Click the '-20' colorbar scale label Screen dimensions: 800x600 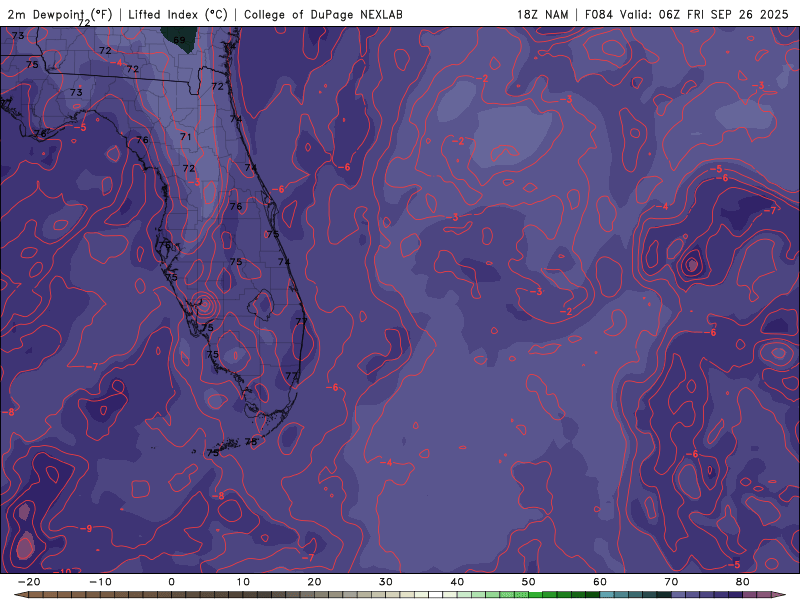click(x=29, y=582)
